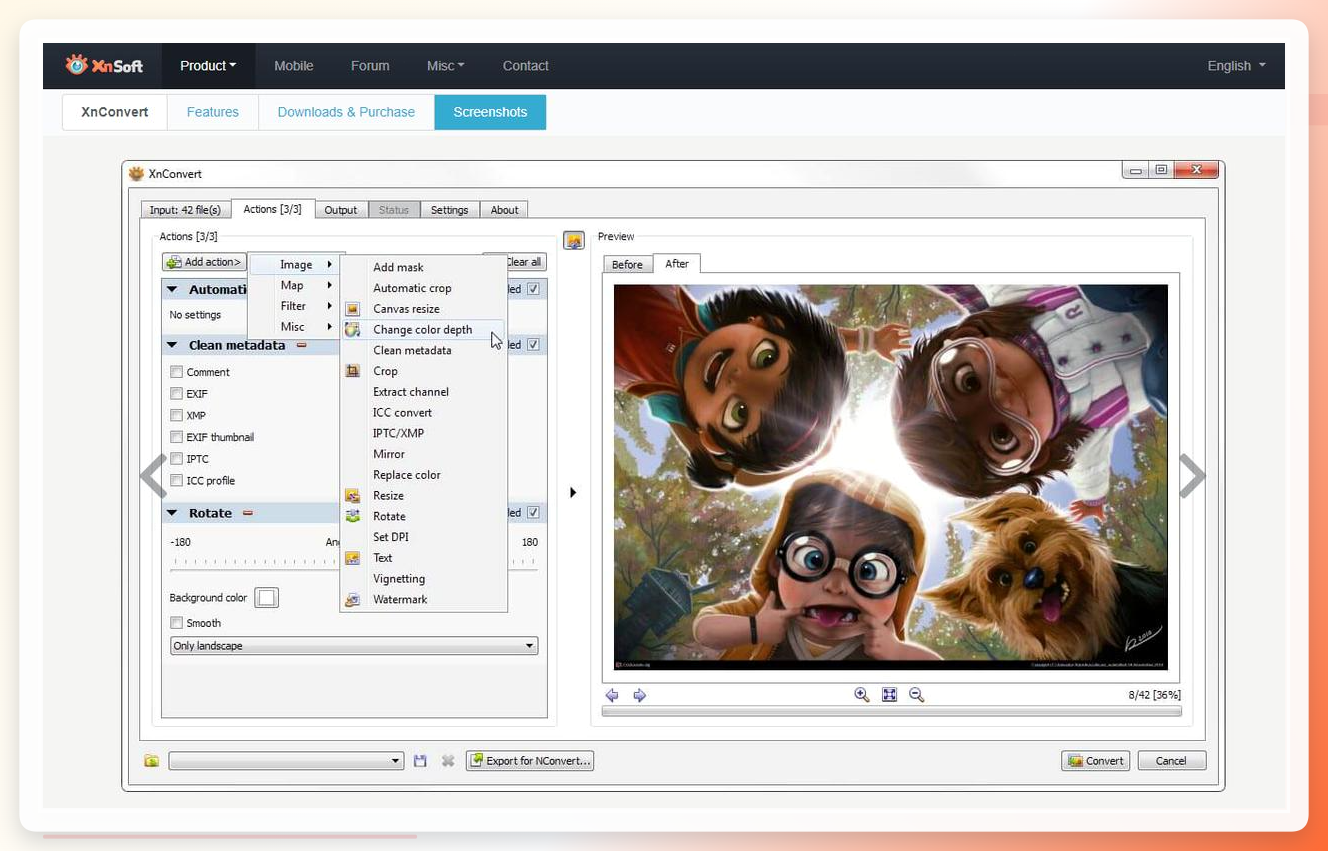
Task: Toggle Enabled checkbox on Clean metadata header
Action: pos(533,345)
